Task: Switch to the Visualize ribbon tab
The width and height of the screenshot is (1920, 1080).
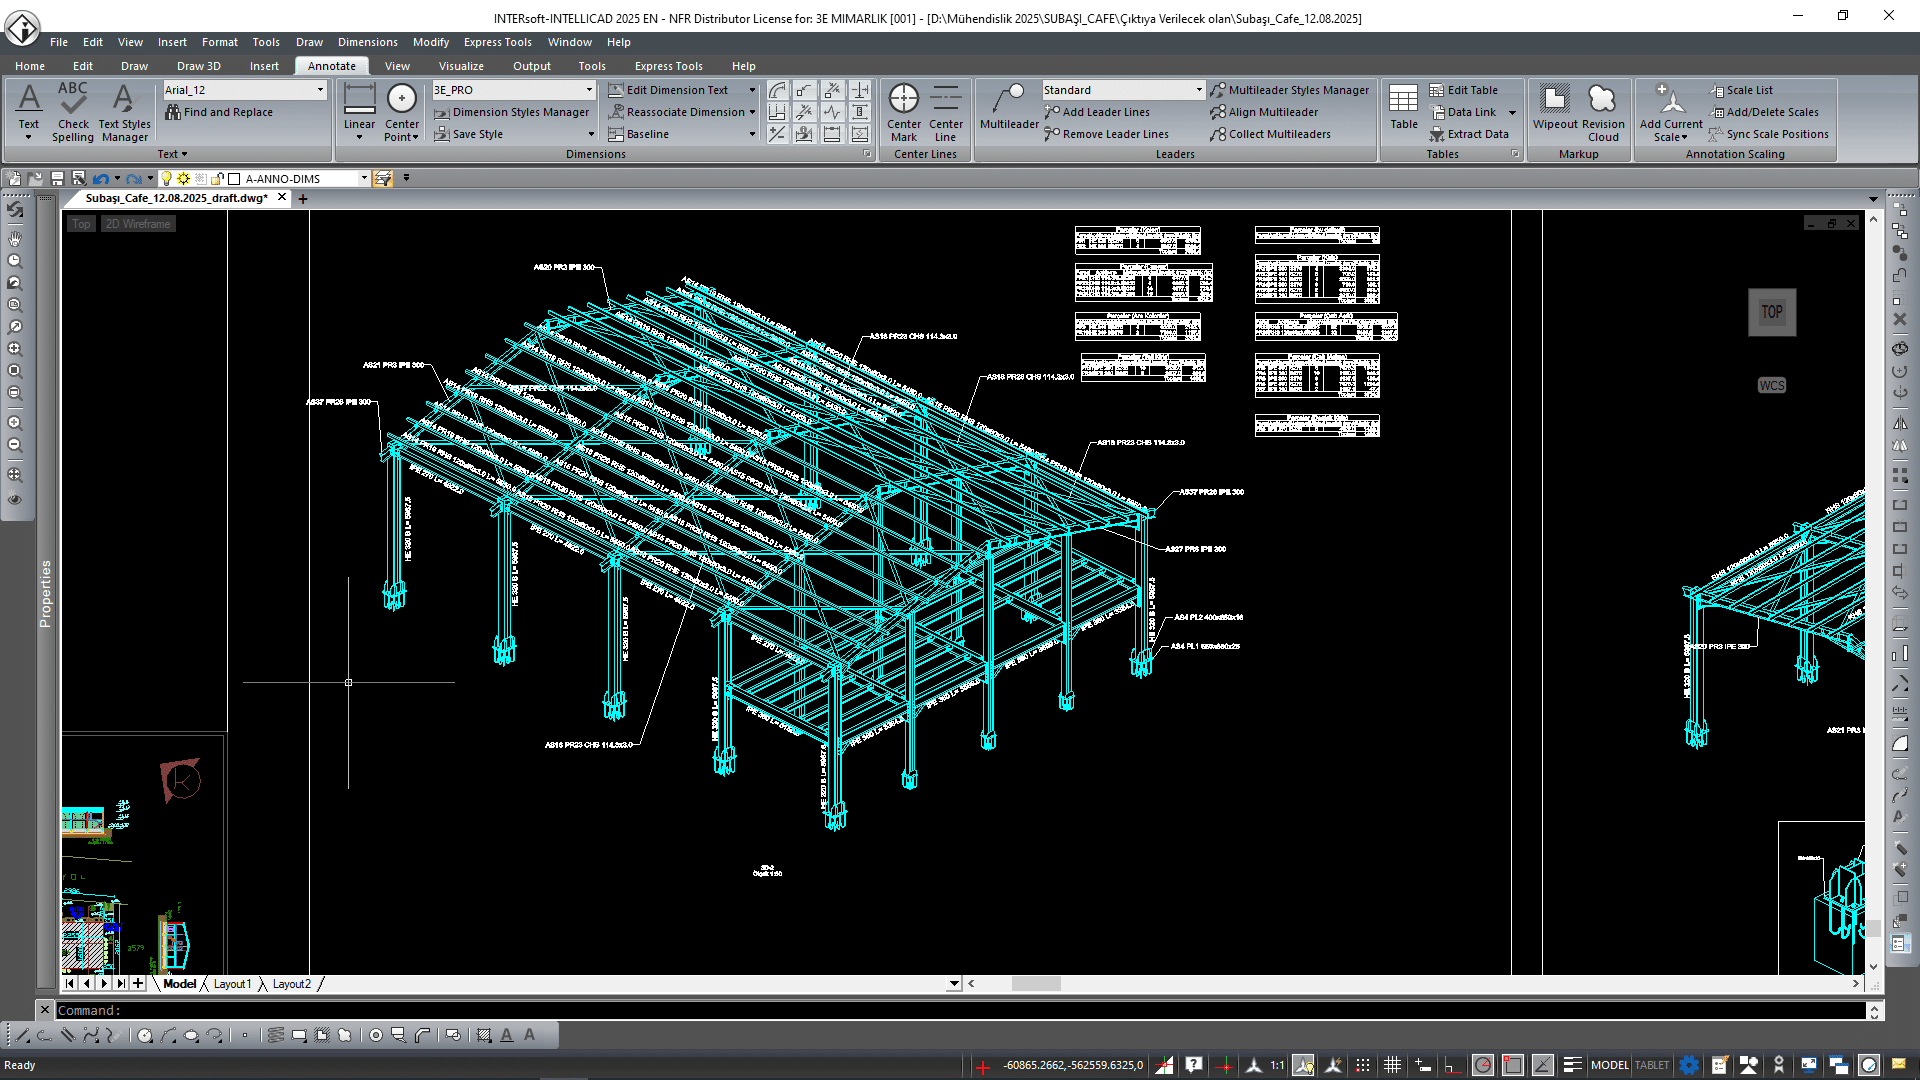Action: [x=461, y=66]
